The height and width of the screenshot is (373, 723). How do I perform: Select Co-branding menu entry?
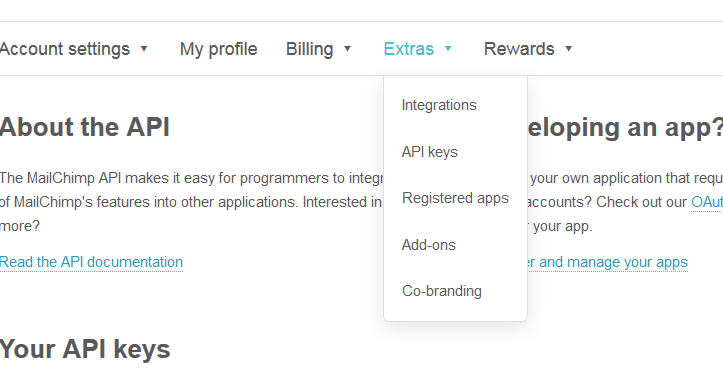tap(441, 291)
